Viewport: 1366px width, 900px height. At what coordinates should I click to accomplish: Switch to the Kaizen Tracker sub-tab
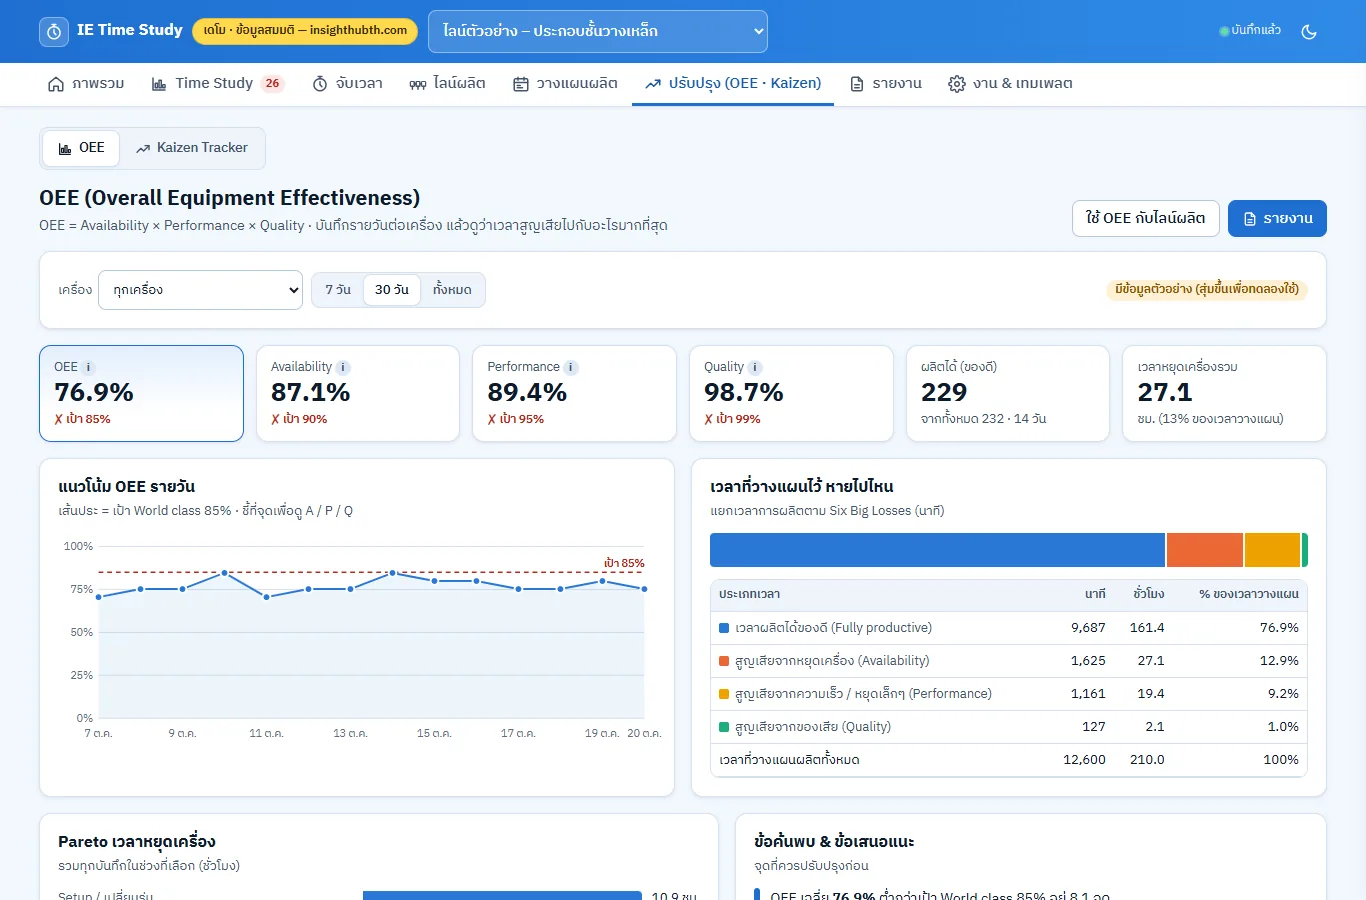tap(192, 148)
